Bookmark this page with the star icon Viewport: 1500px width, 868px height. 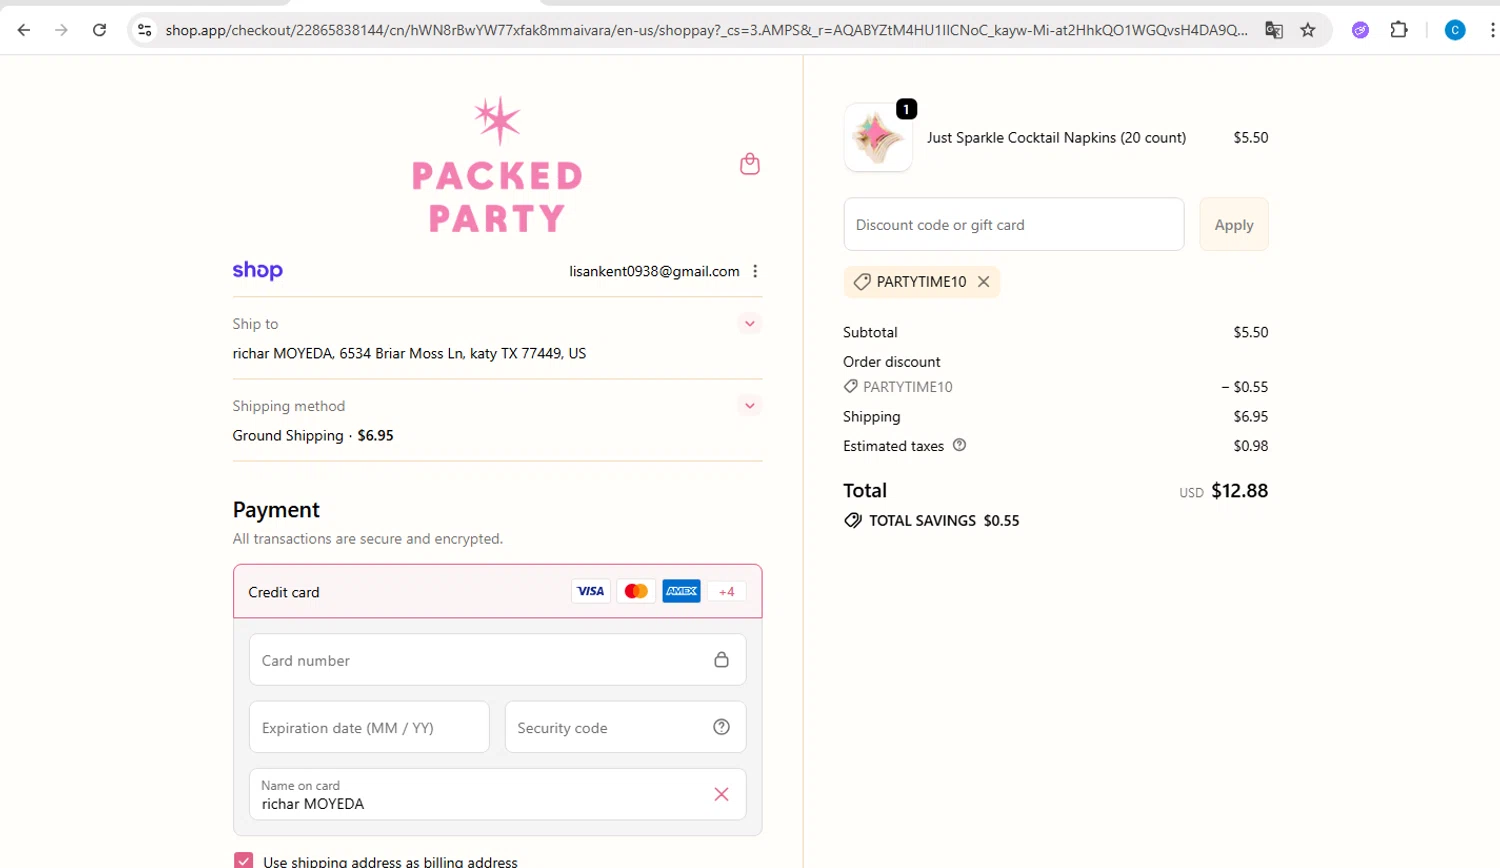tap(1308, 30)
